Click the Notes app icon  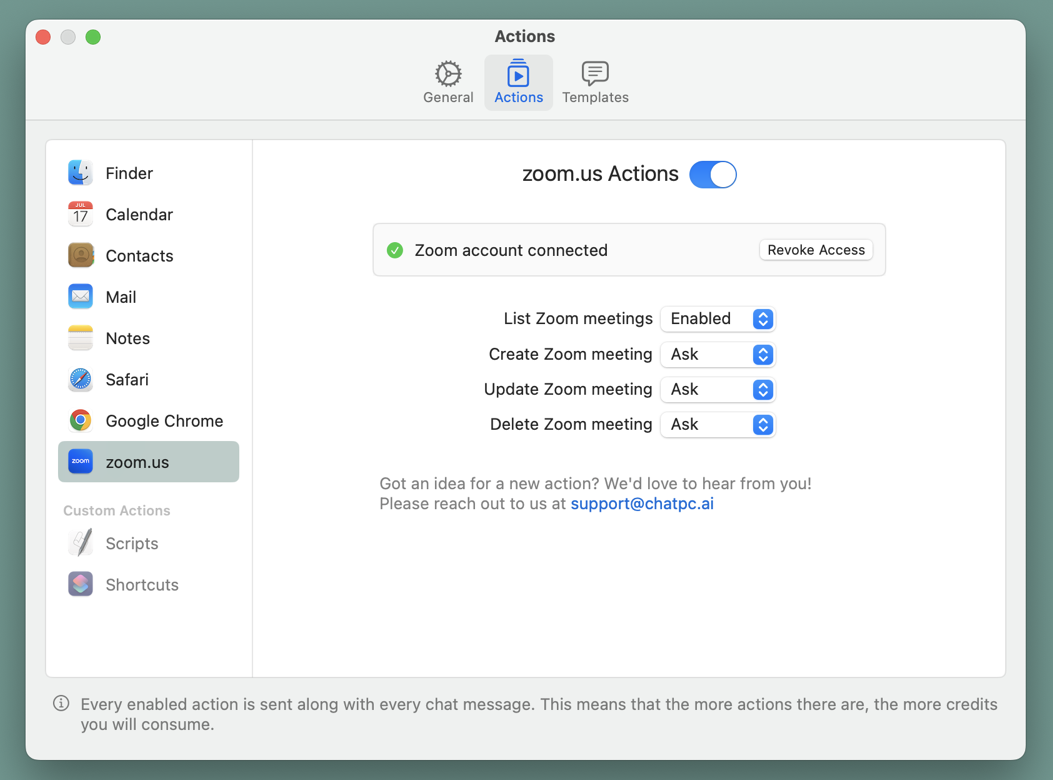[81, 338]
